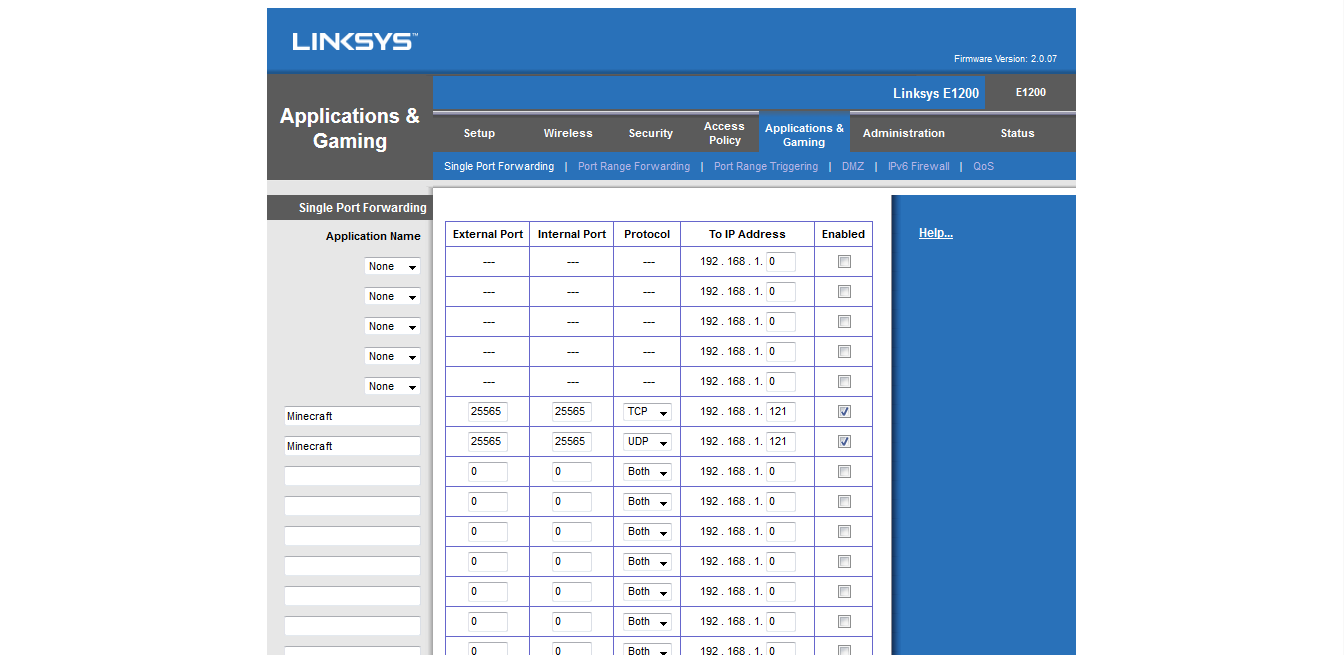Click the To IP Address column header
The height and width of the screenshot is (655, 1344).
[x=747, y=234]
